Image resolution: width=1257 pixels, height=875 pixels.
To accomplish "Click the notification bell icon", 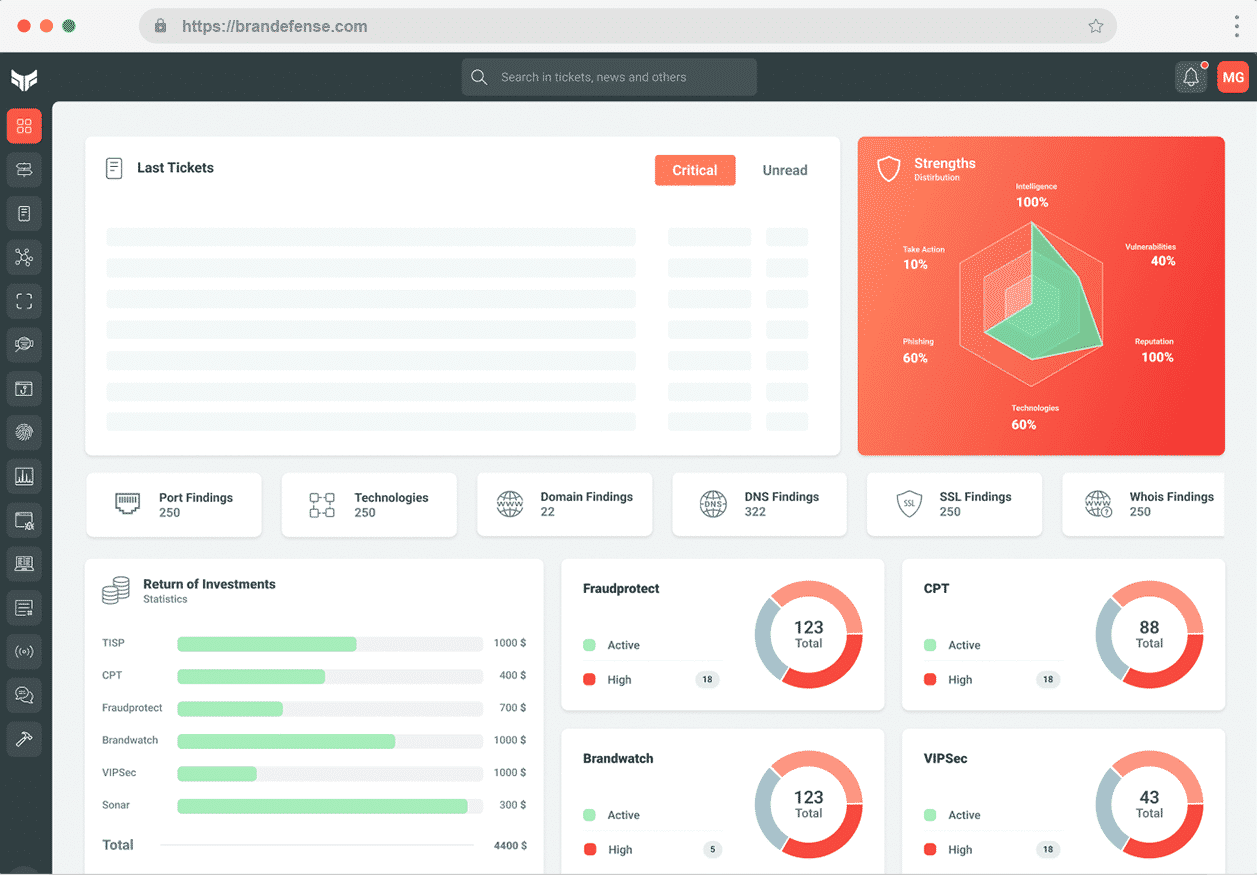I will [1191, 77].
